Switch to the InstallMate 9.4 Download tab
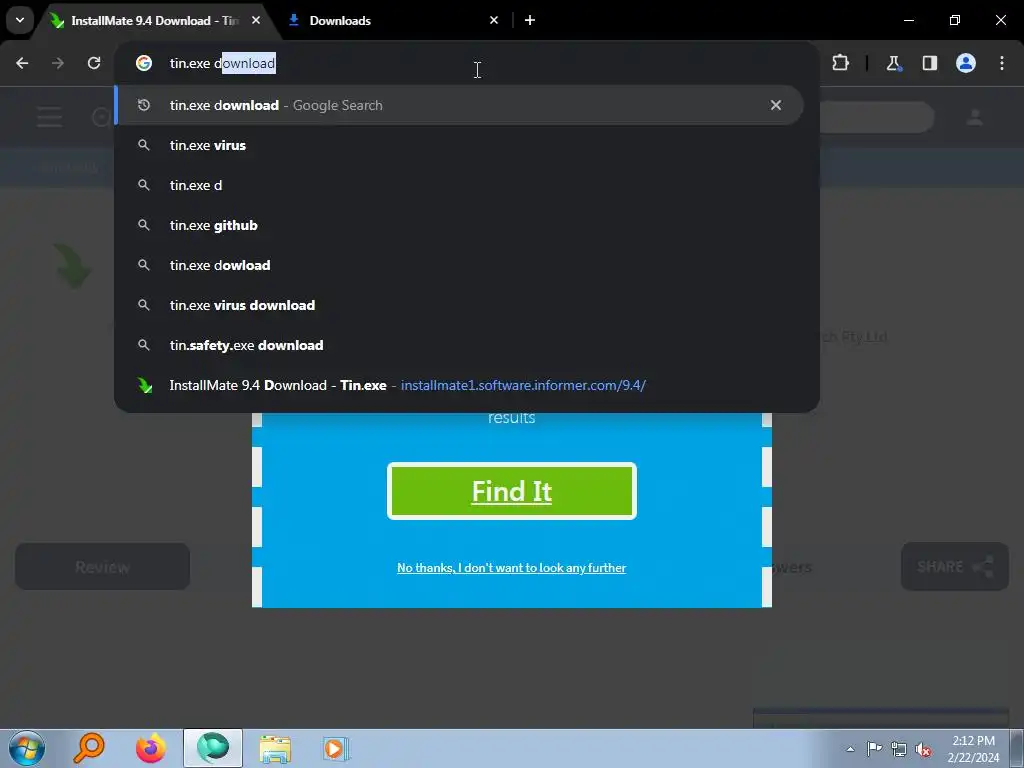1024x768 pixels. click(x=153, y=20)
